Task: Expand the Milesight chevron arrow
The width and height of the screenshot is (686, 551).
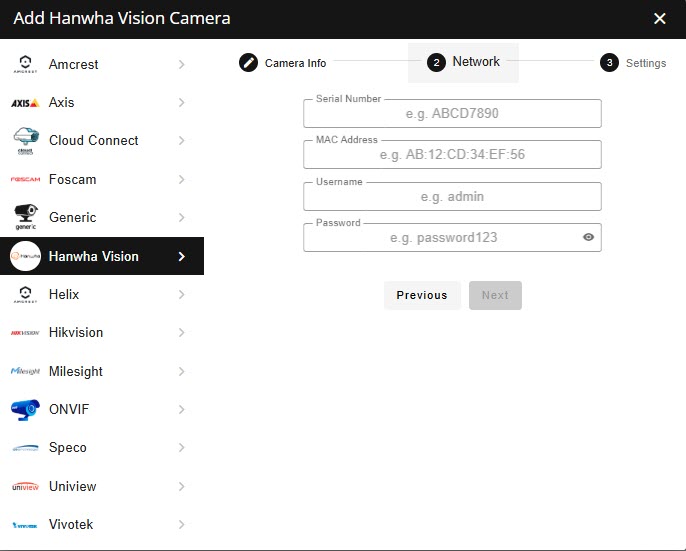Action: click(181, 372)
